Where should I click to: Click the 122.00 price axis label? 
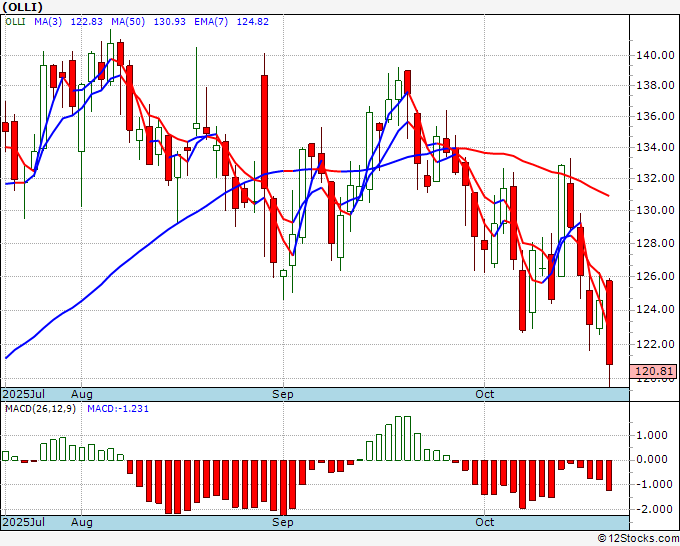click(x=655, y=344)
